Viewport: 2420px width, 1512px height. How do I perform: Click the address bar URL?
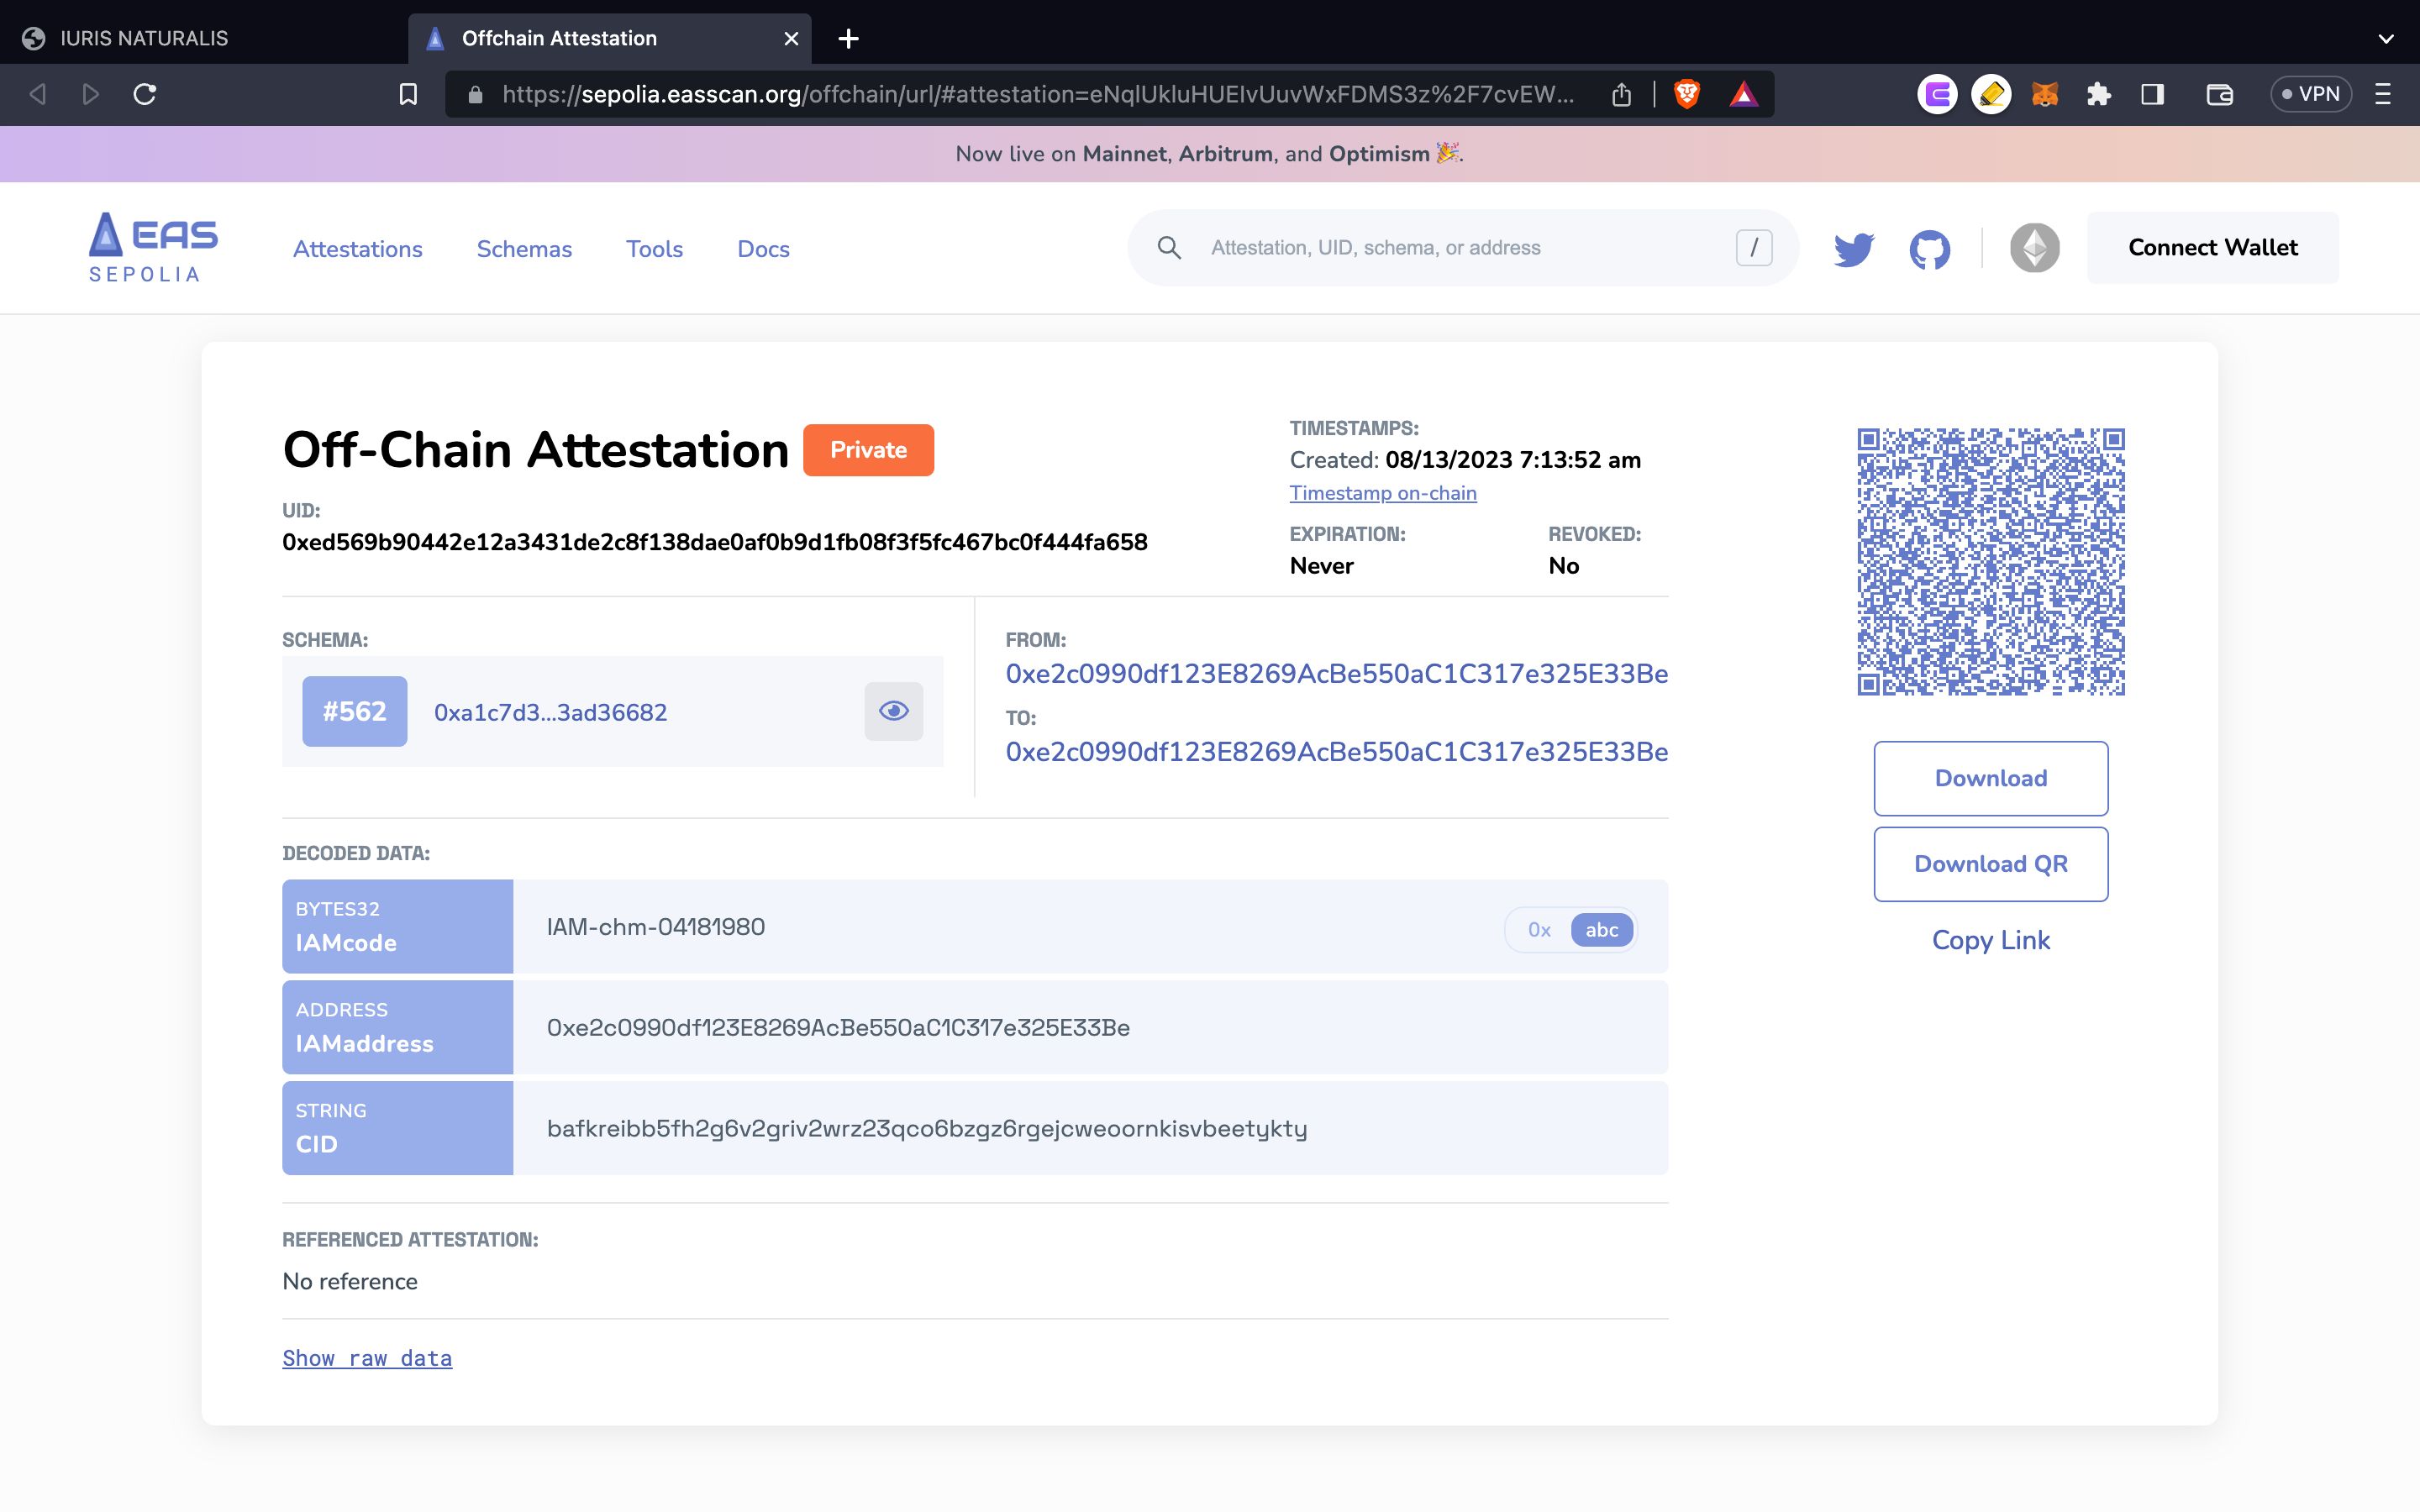click(1038, 94)
